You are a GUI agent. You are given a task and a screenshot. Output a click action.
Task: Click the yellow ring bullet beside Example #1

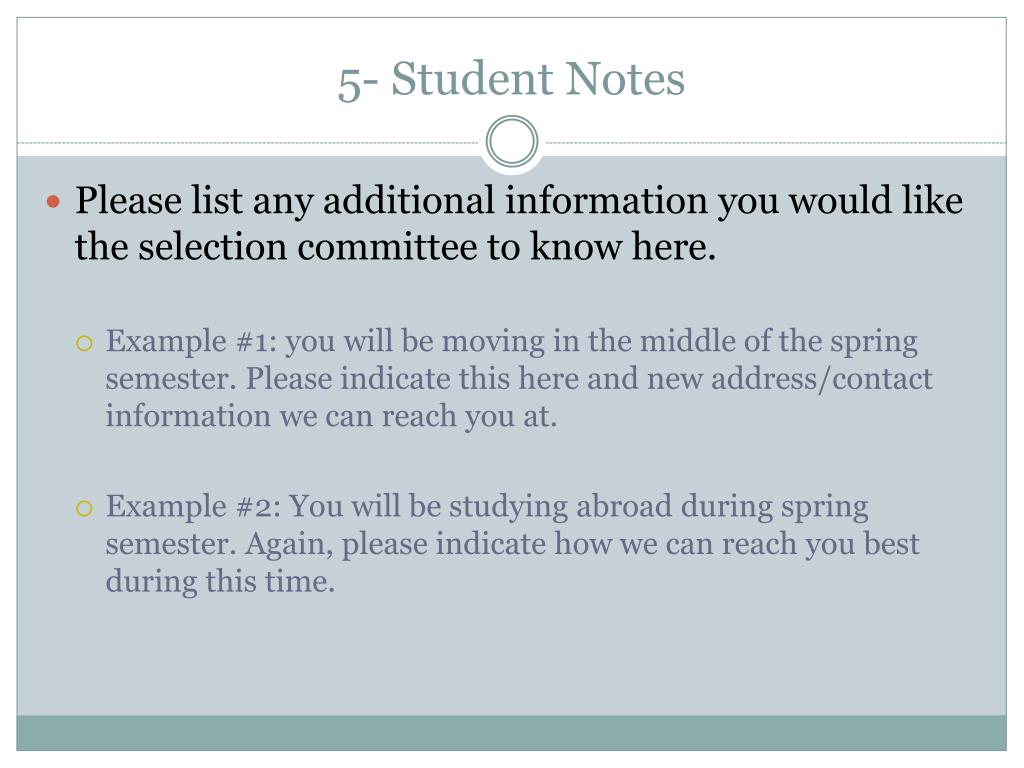pyautogui.click(x=84, y=343)
